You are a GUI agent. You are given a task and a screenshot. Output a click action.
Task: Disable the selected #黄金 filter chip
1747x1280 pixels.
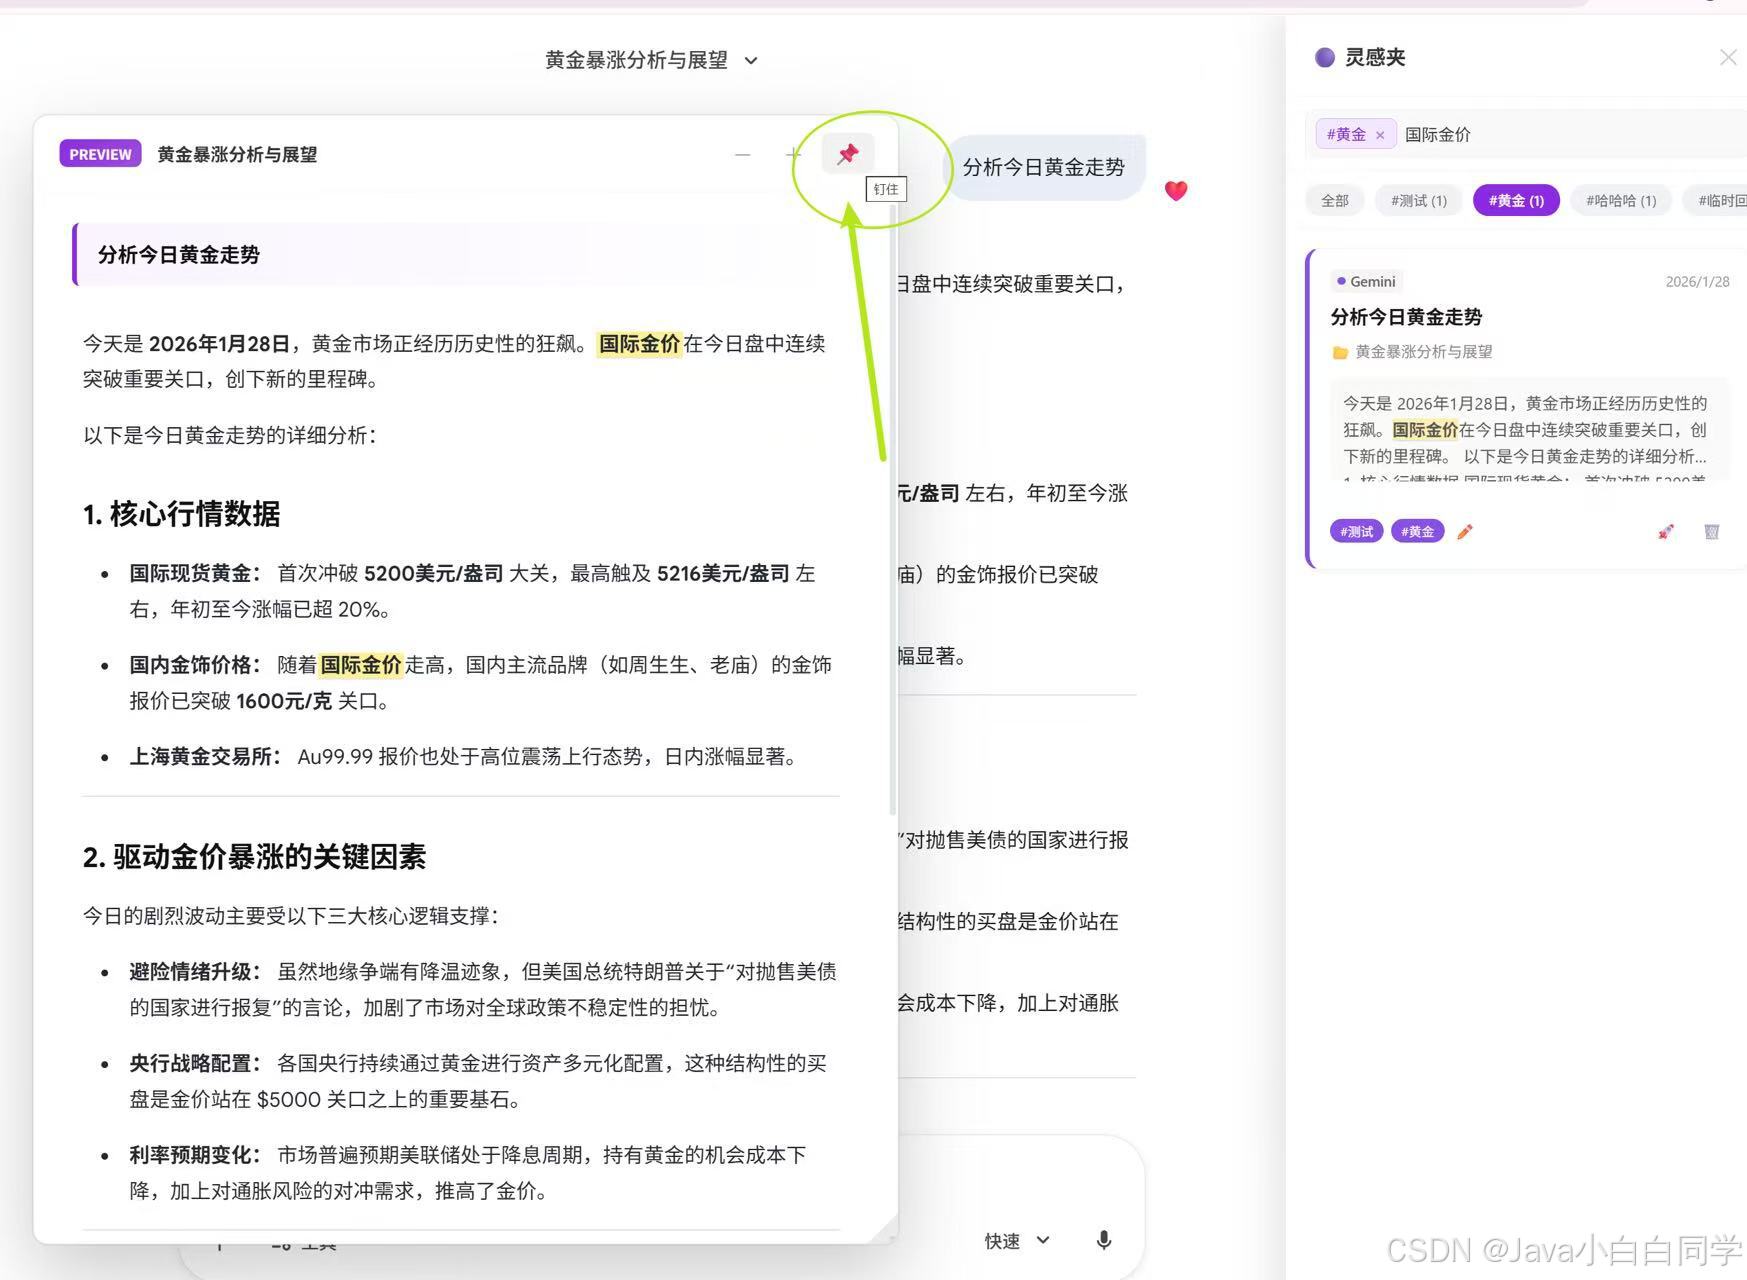click(1516, 200)
